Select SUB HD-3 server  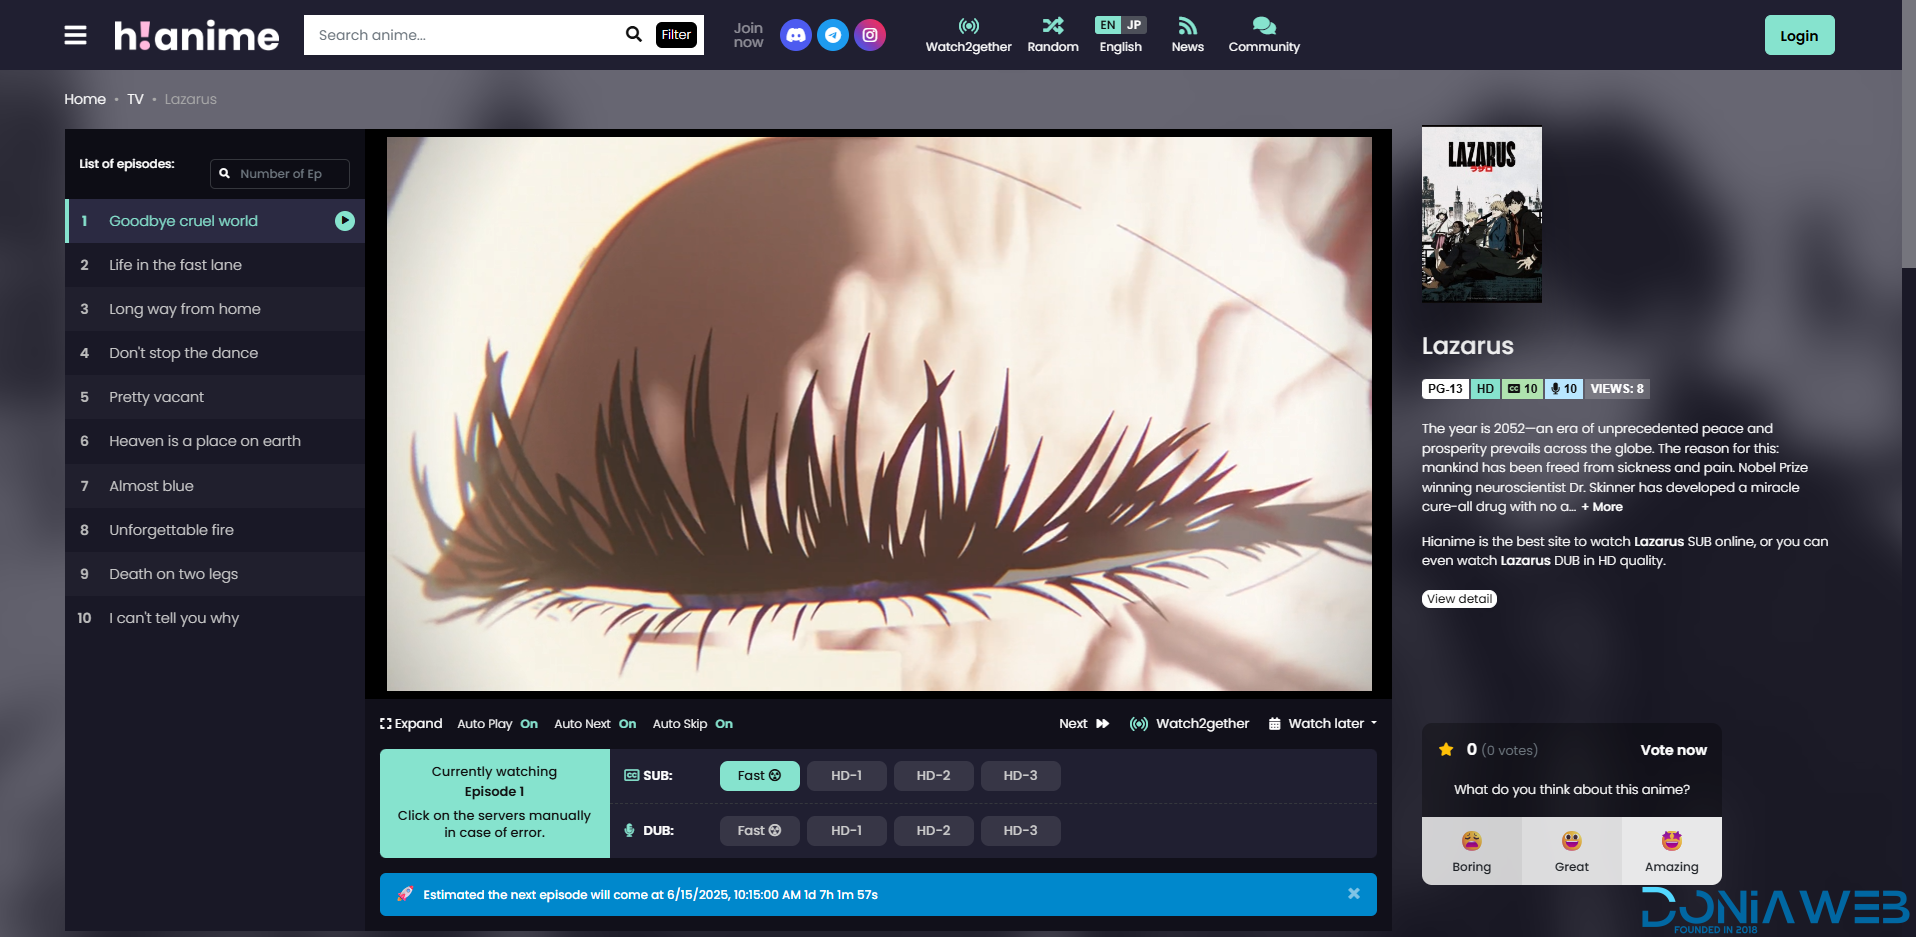click(x=1020, y=775)
